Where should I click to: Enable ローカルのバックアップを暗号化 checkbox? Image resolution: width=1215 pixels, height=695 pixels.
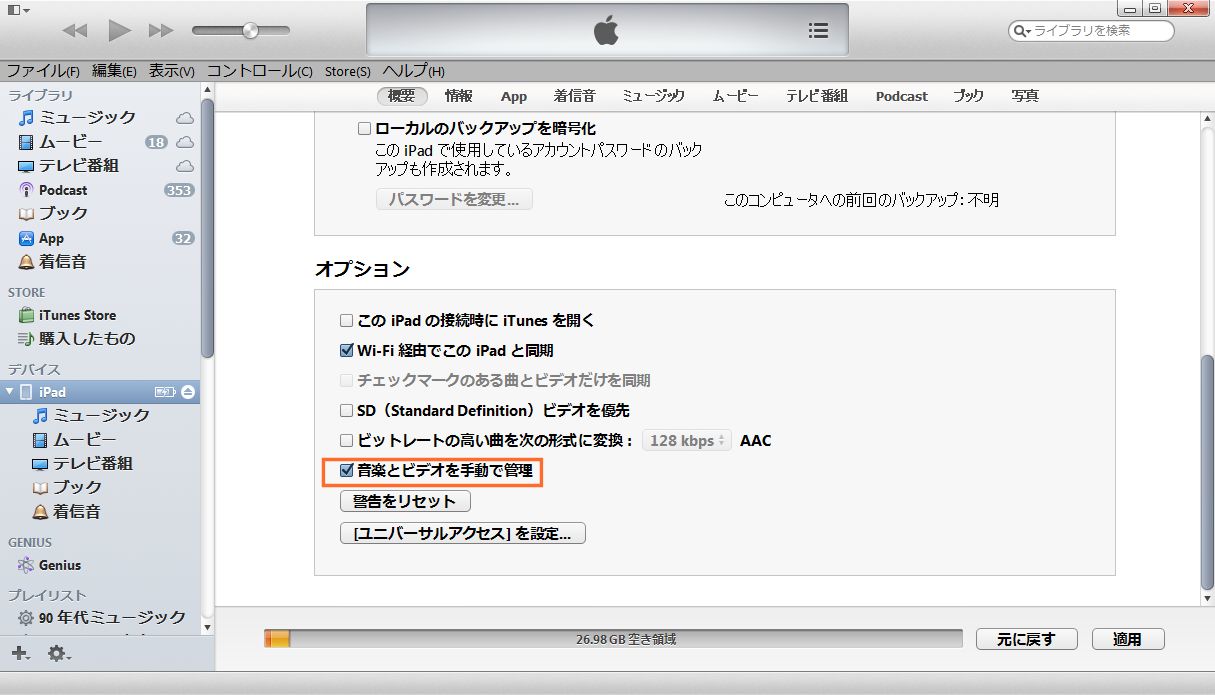point(364,129)
